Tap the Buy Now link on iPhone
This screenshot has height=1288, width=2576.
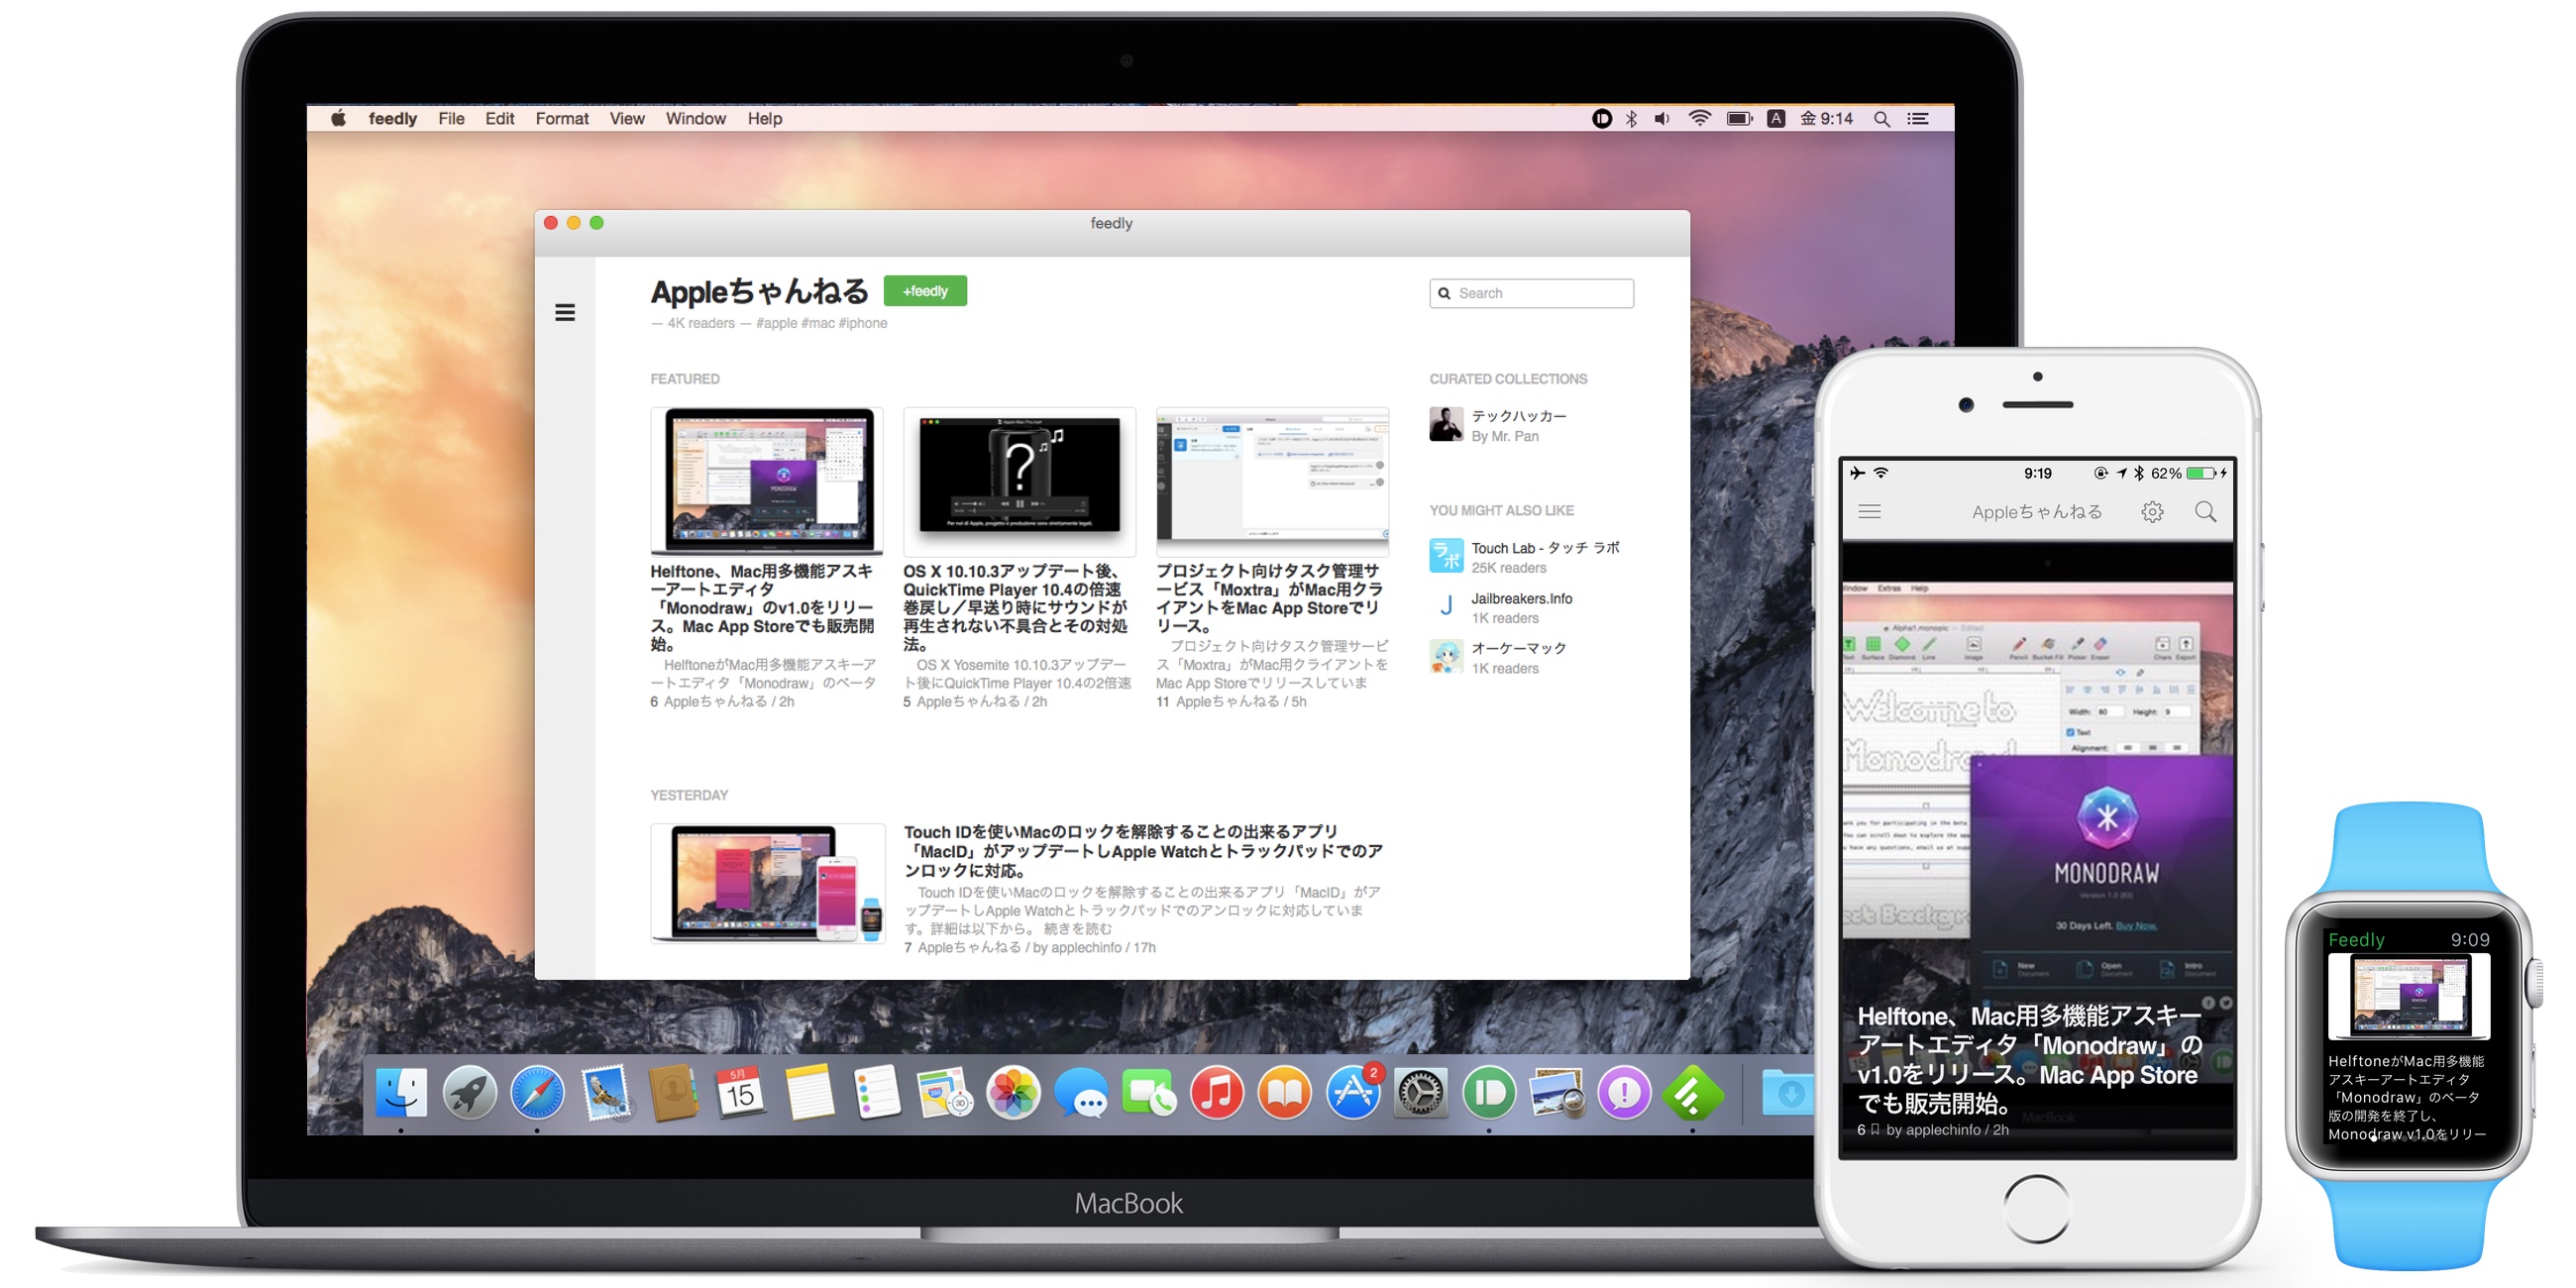click(2136, 926)
